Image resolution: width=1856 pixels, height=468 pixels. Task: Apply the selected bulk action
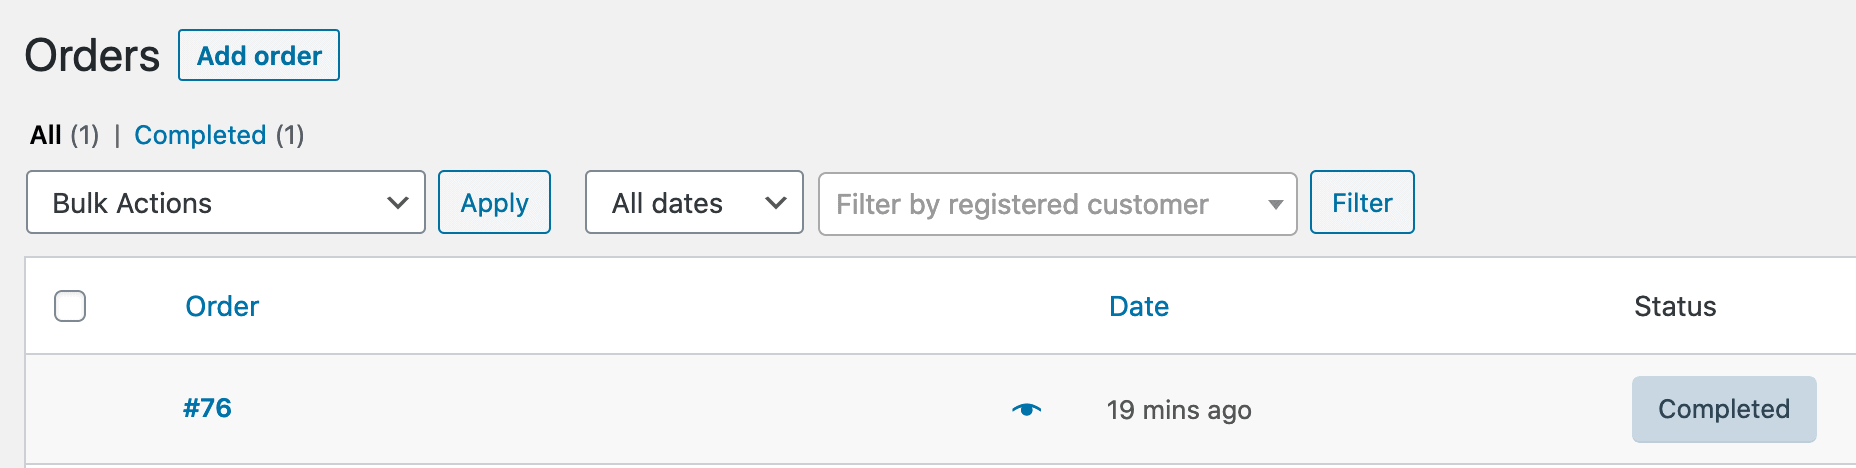[494, 202]
